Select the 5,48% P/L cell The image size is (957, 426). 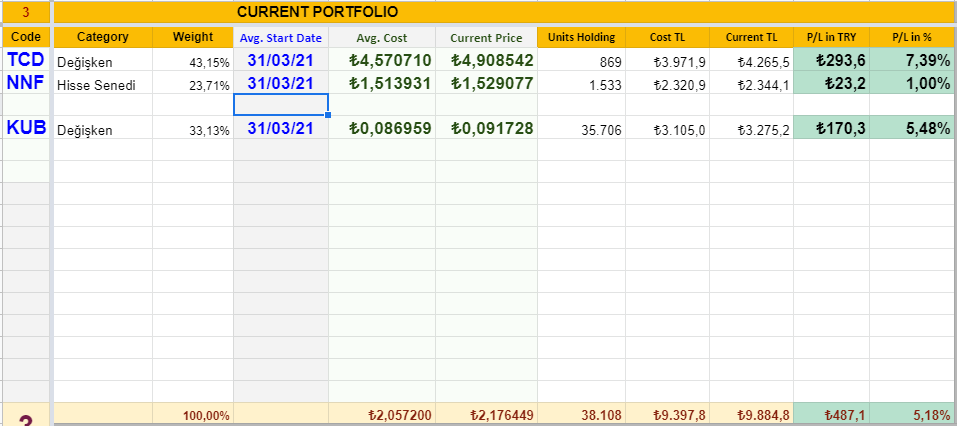(x=912, y=128)
